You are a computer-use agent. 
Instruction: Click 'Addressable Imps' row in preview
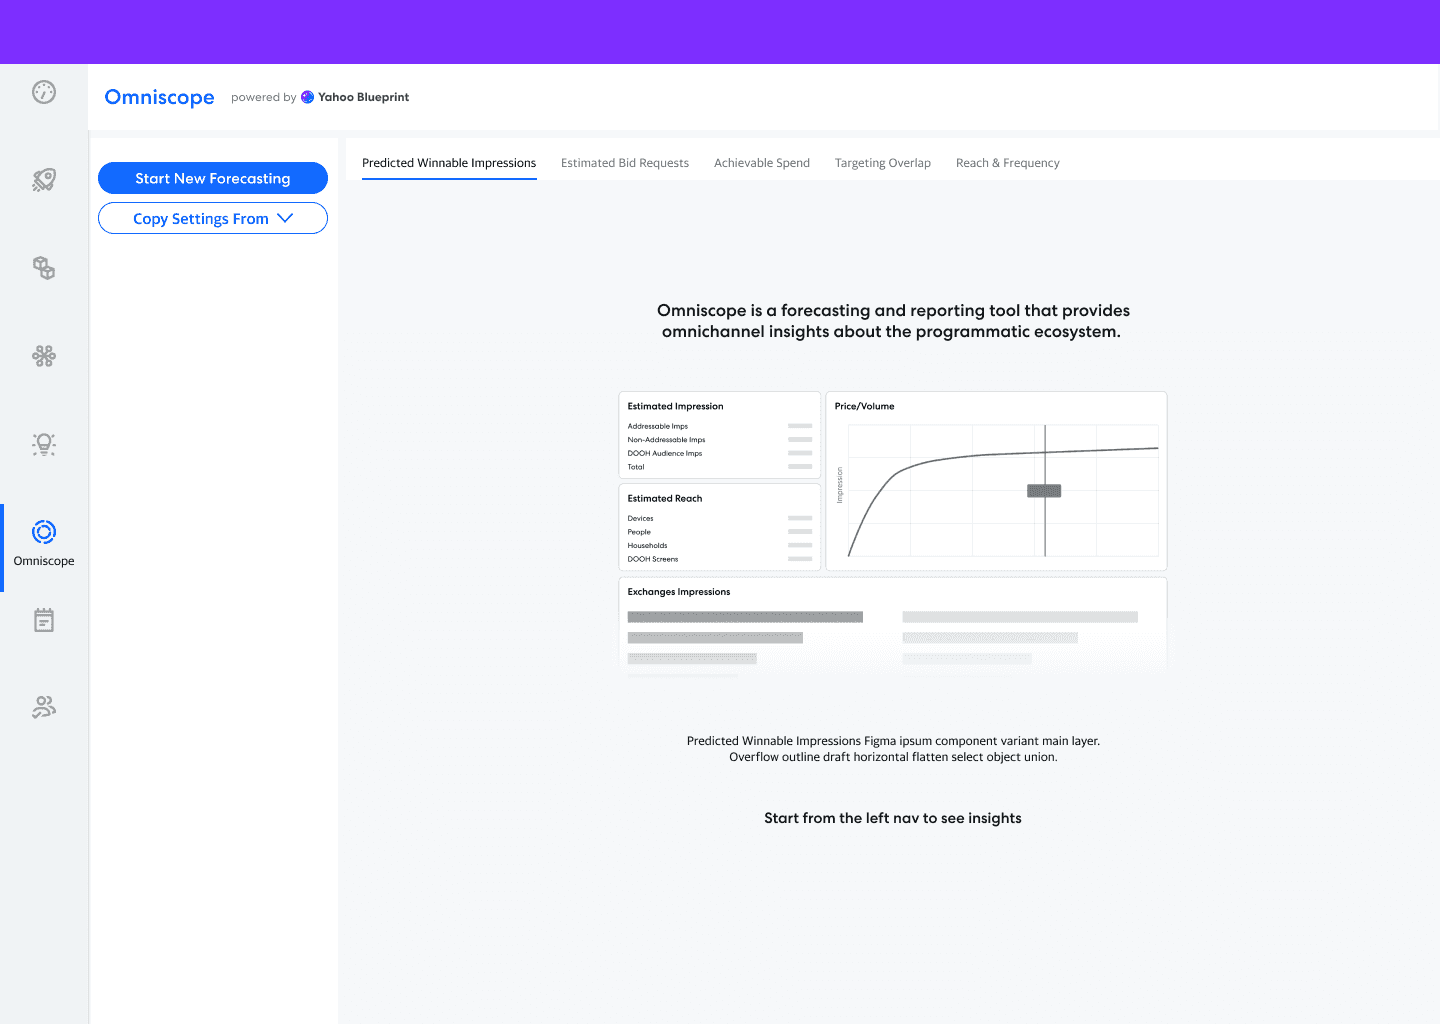point(720,426)
